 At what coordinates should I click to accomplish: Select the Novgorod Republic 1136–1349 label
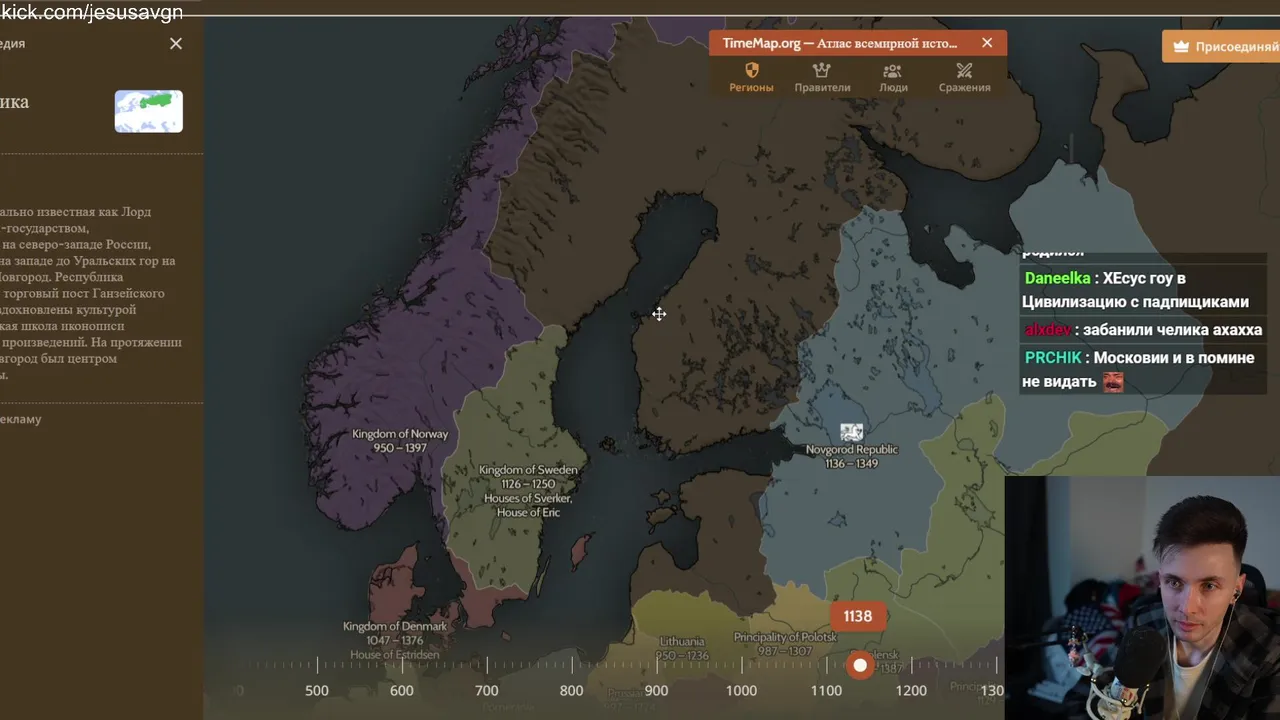(x=852, y=456)
